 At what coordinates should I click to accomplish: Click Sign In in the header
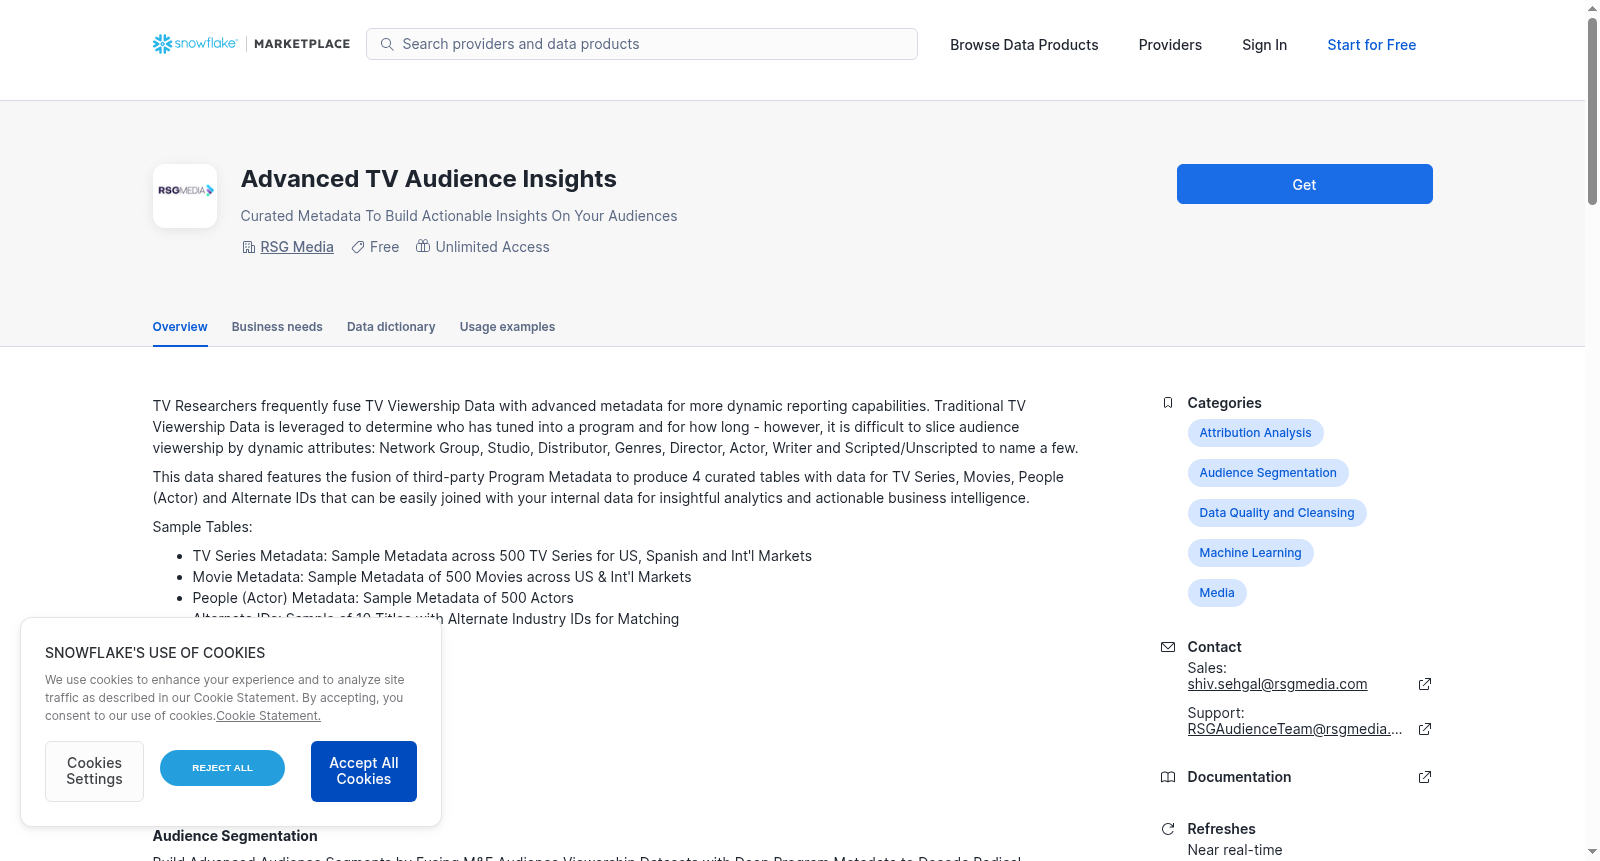1264,45
